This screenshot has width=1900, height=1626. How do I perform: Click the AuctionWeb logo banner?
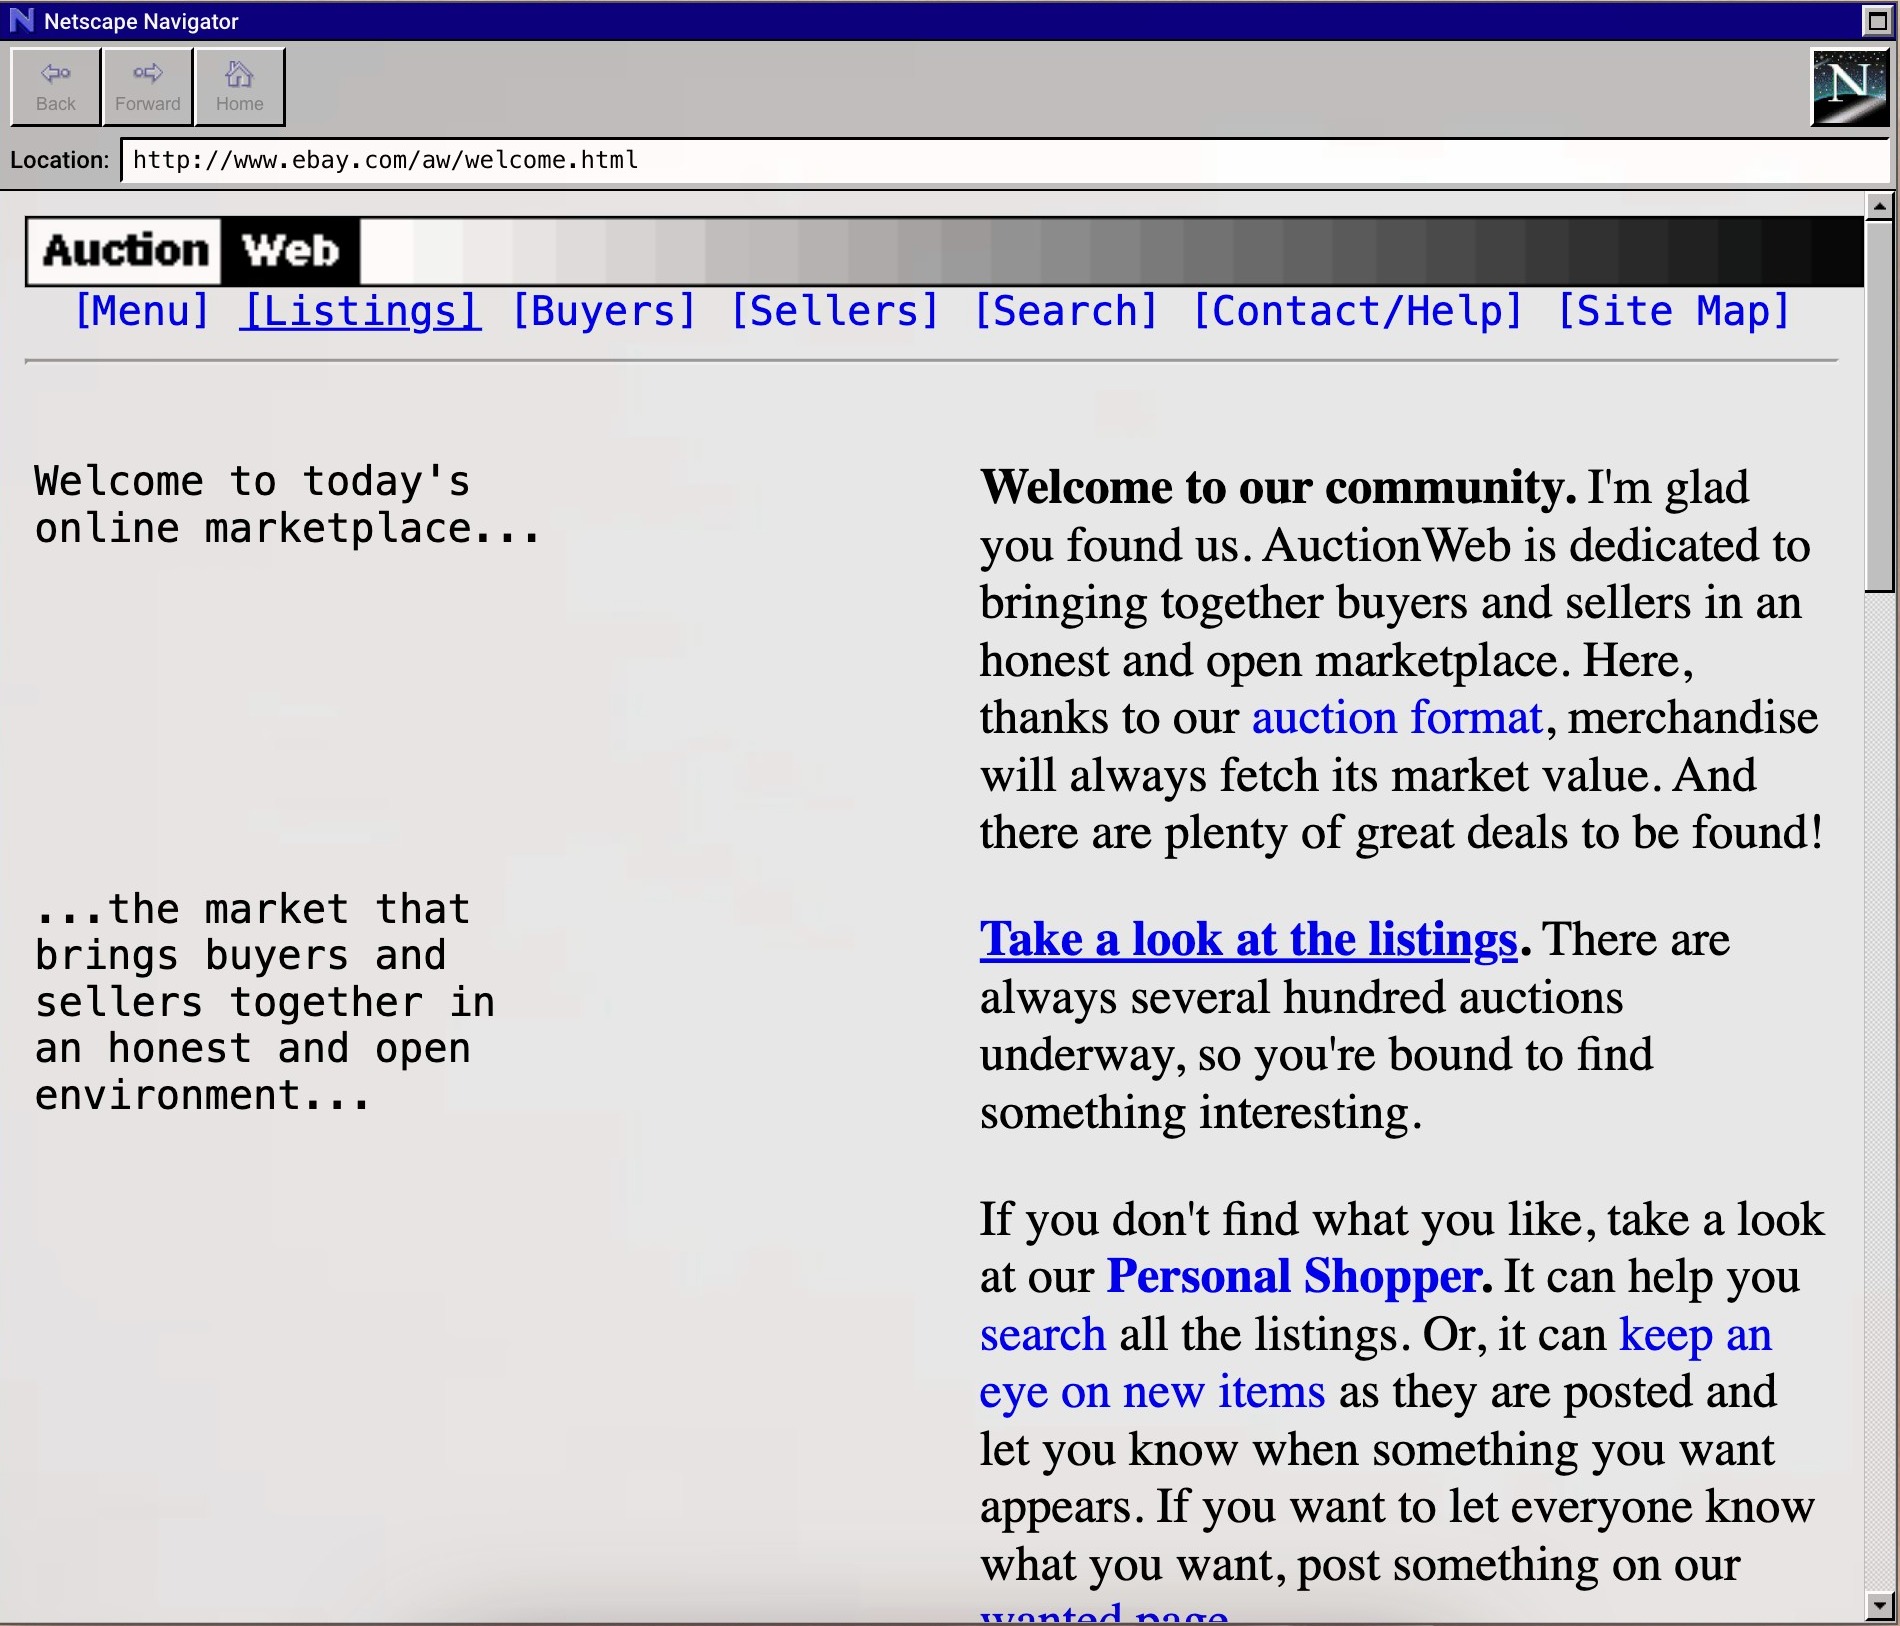tap(193, 251)
